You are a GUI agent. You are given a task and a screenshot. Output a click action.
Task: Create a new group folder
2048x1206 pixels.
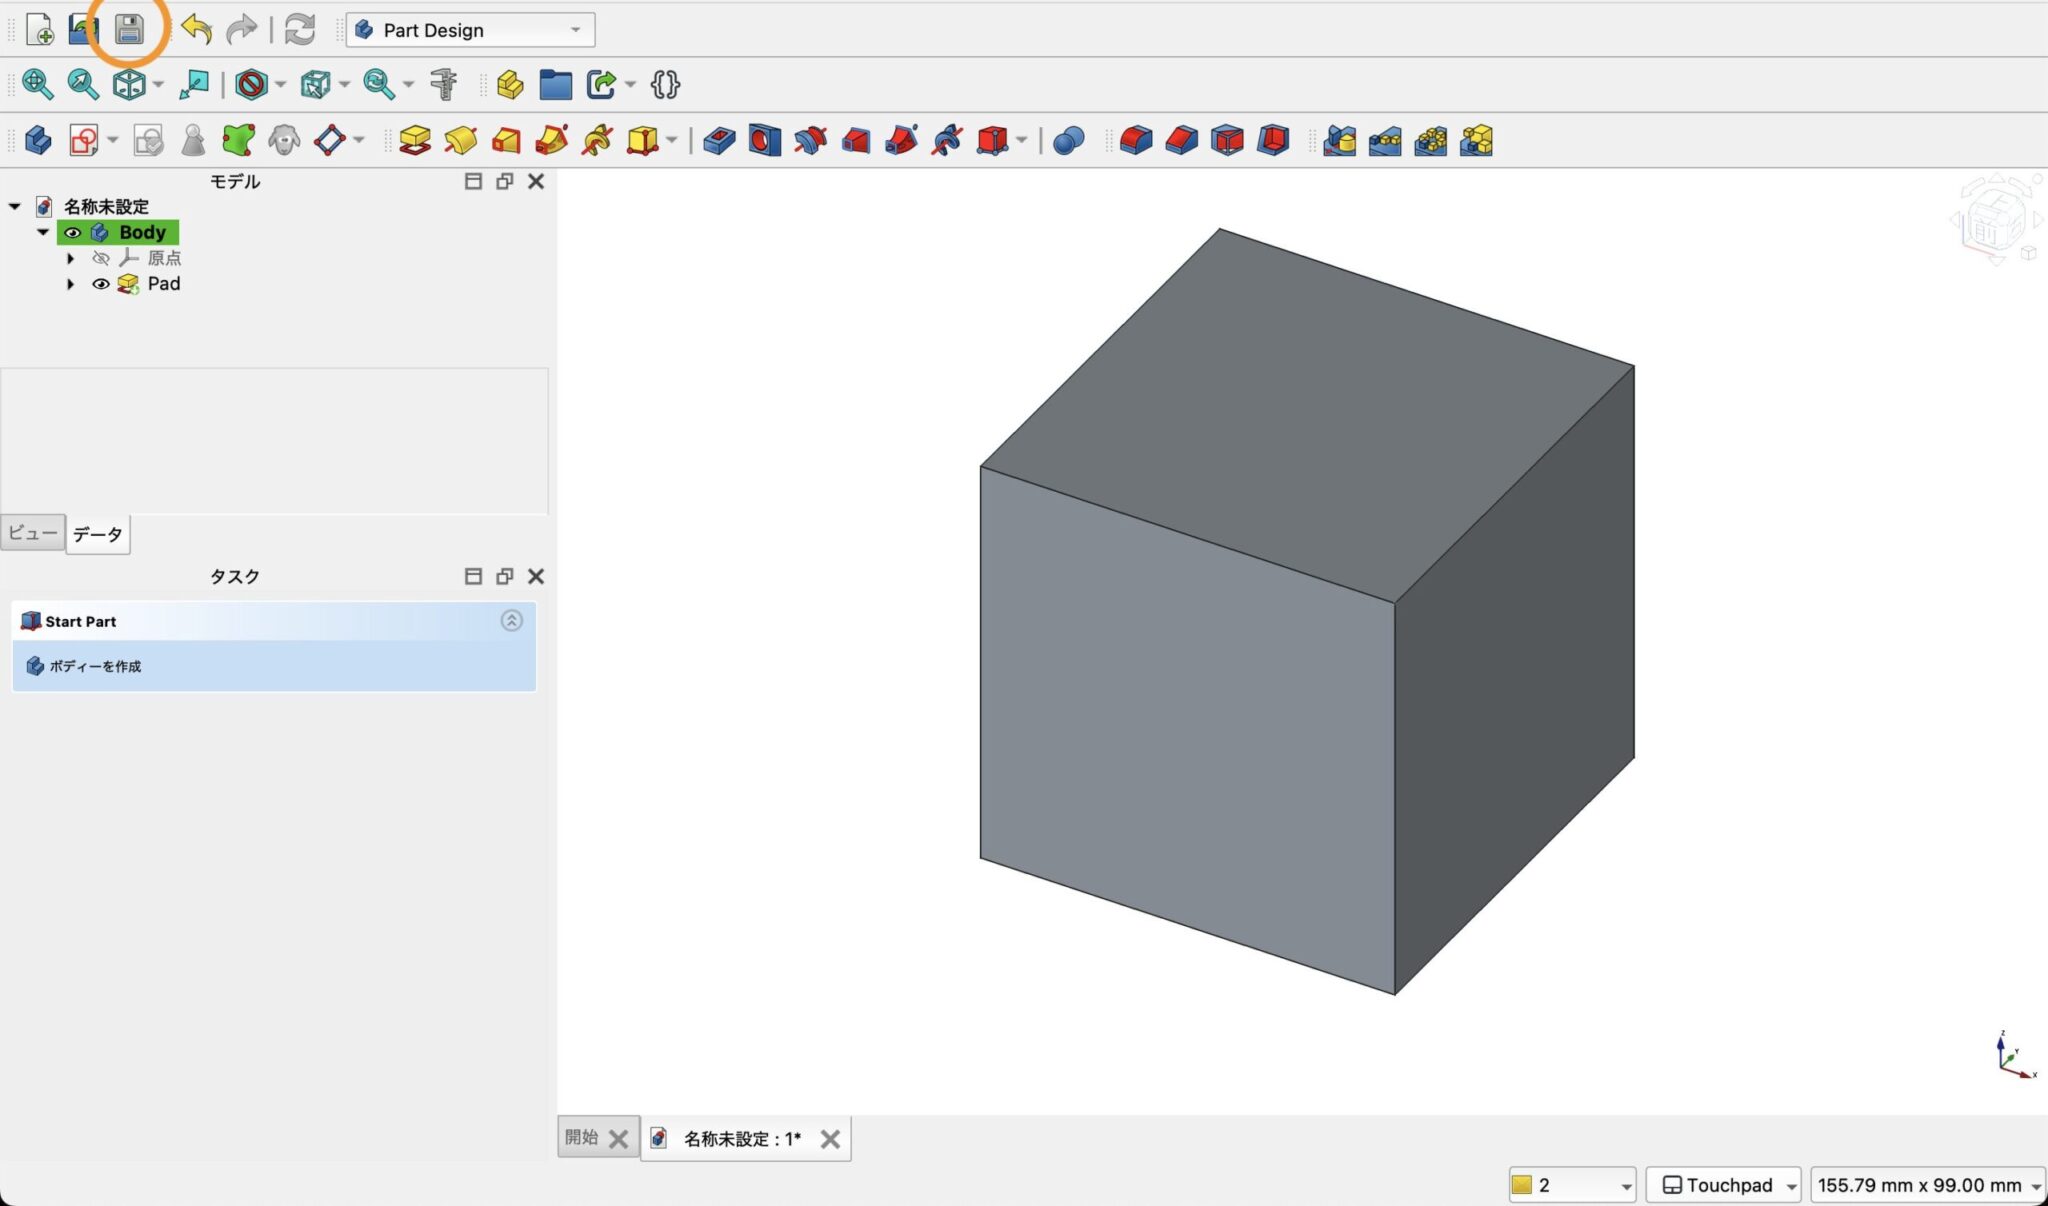(x=555, y=85)
